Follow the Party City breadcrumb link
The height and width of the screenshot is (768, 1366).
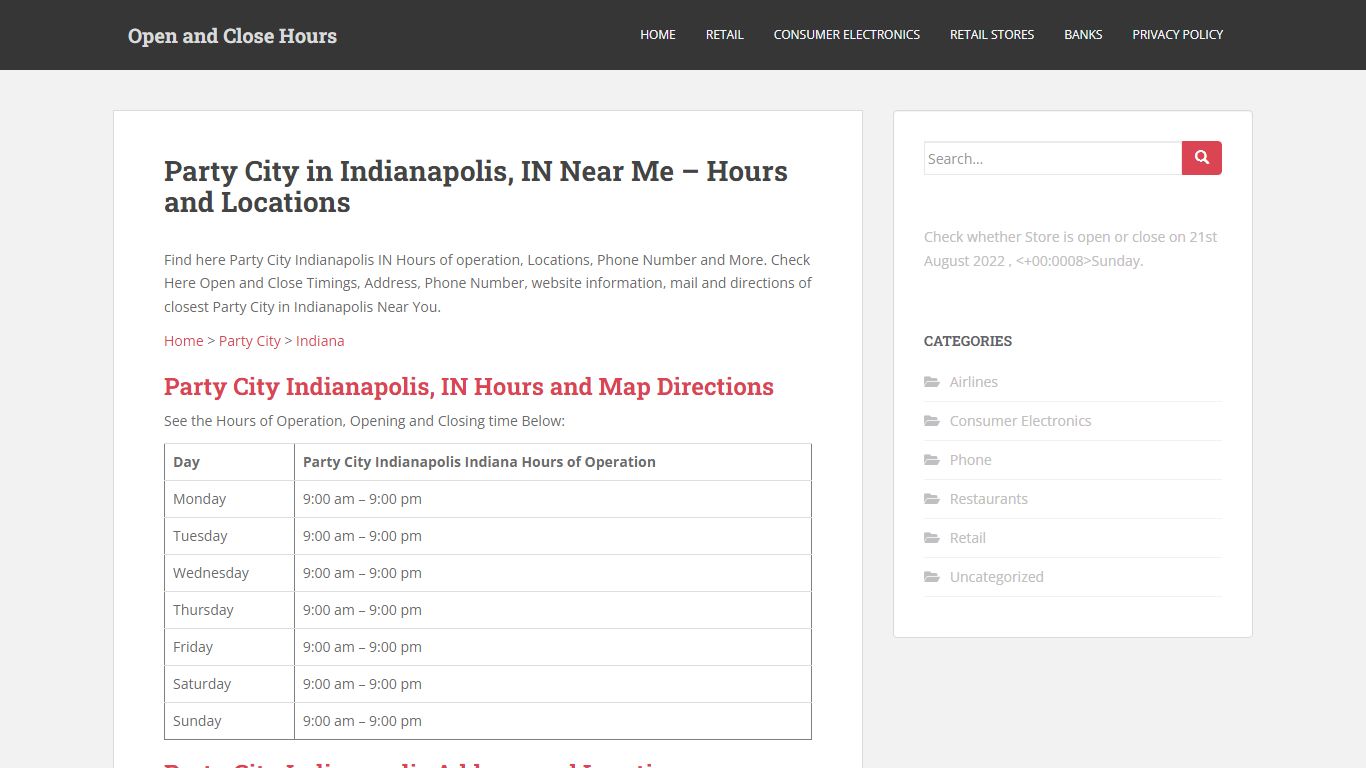click(250, 341)
